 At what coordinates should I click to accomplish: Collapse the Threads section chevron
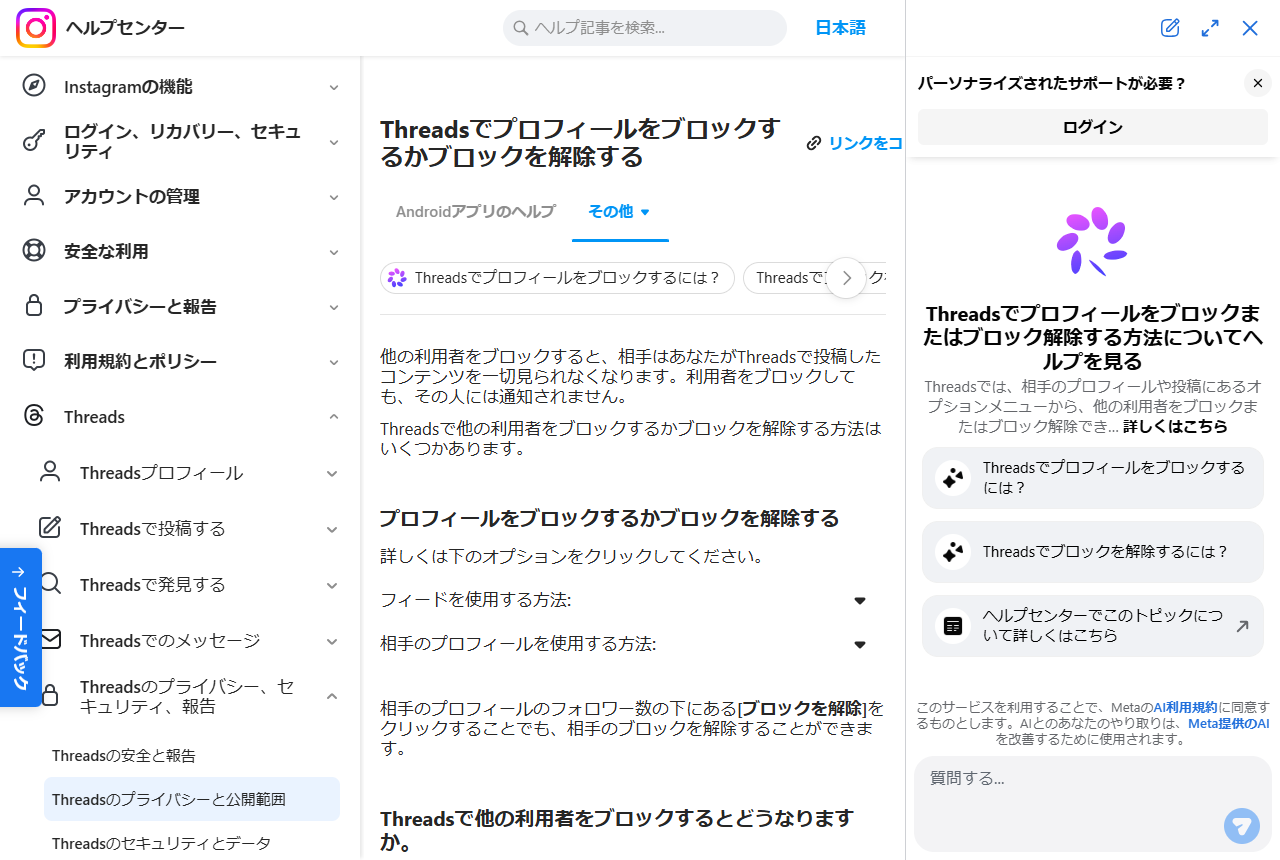pyautogui.click(x=334, y=417)
